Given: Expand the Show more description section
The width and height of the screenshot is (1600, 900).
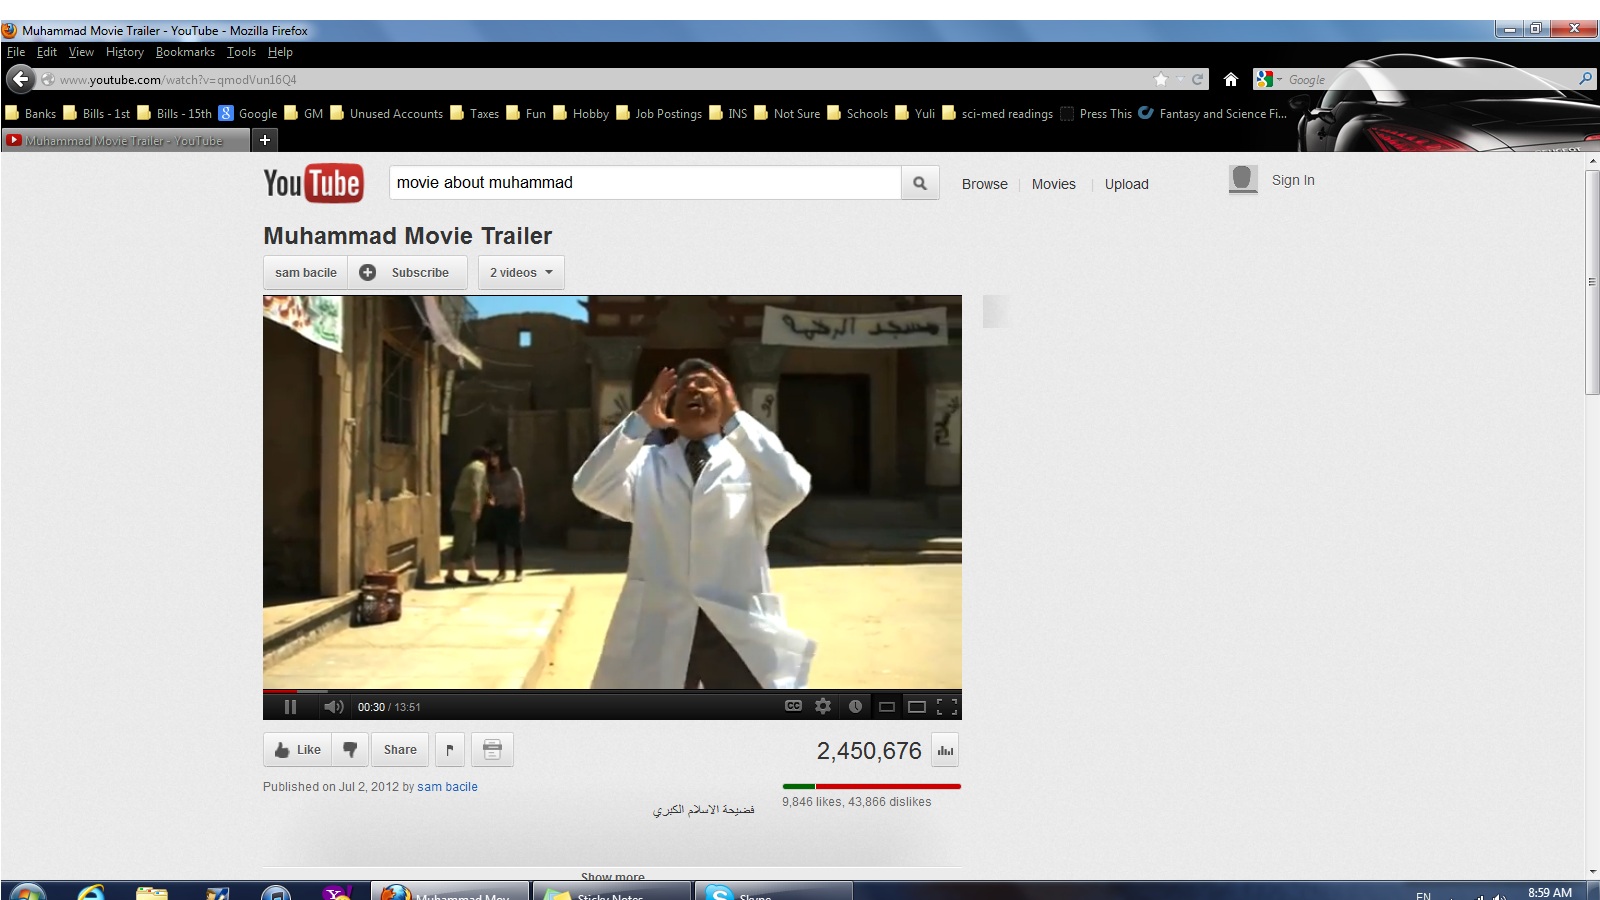Looking at the screenshot, I should (x=612, y=876).
